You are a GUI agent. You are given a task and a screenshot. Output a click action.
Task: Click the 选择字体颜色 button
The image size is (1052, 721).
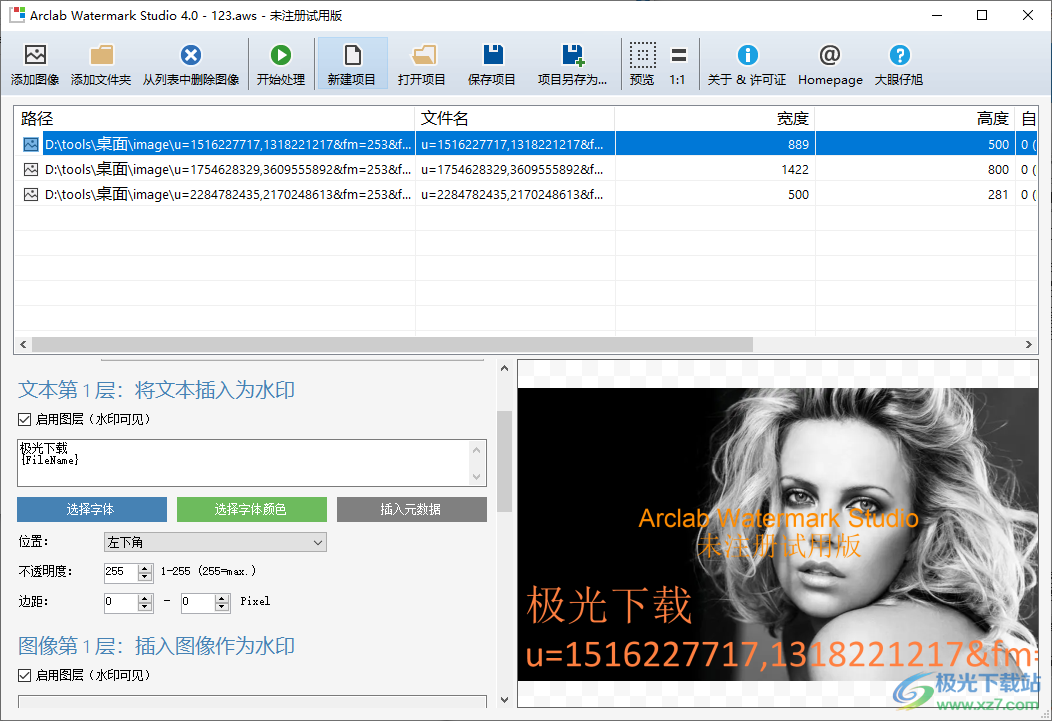(252, 509)
